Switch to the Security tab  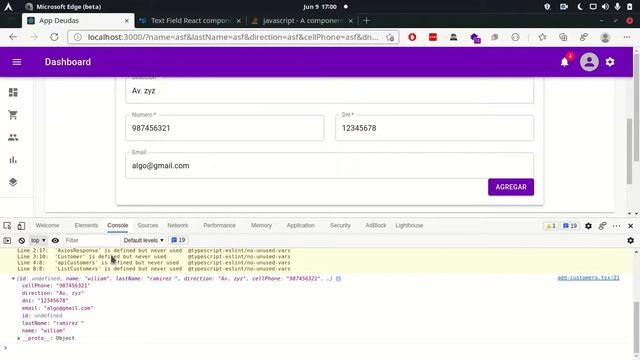click(x=340, y=225)
